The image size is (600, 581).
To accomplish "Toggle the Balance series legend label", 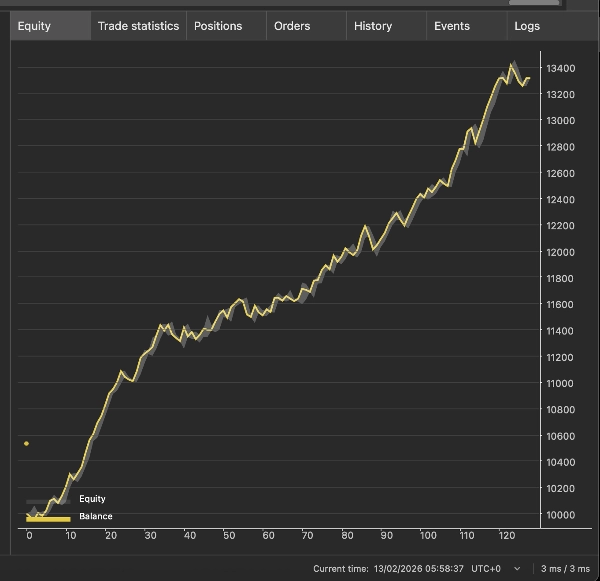I will (96, 516).
